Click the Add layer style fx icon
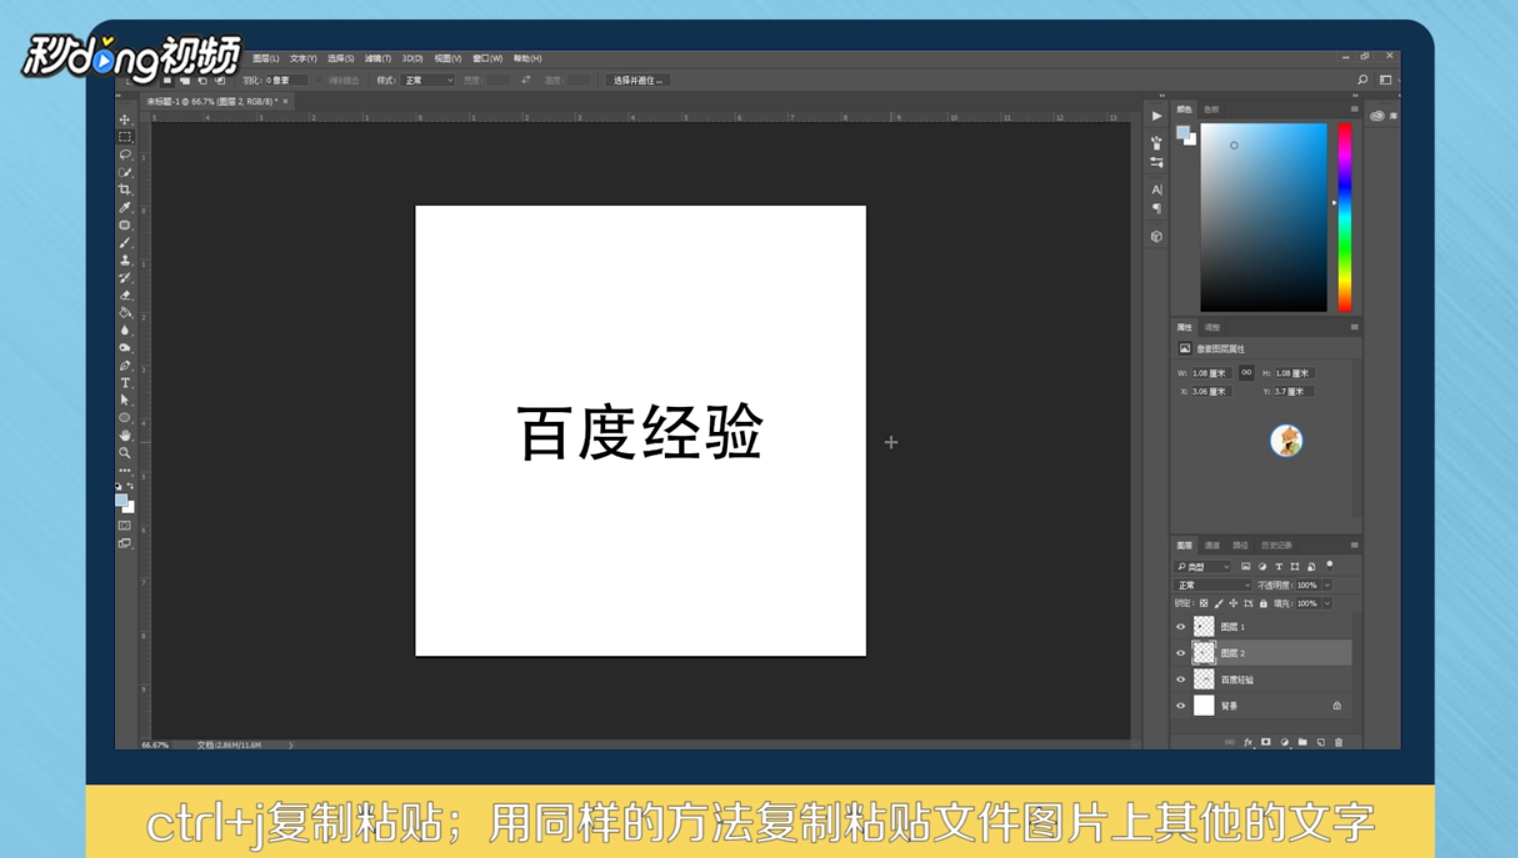Image resolution: width=1518 pixels, height=858 pixels. [x=1248, y=742]
